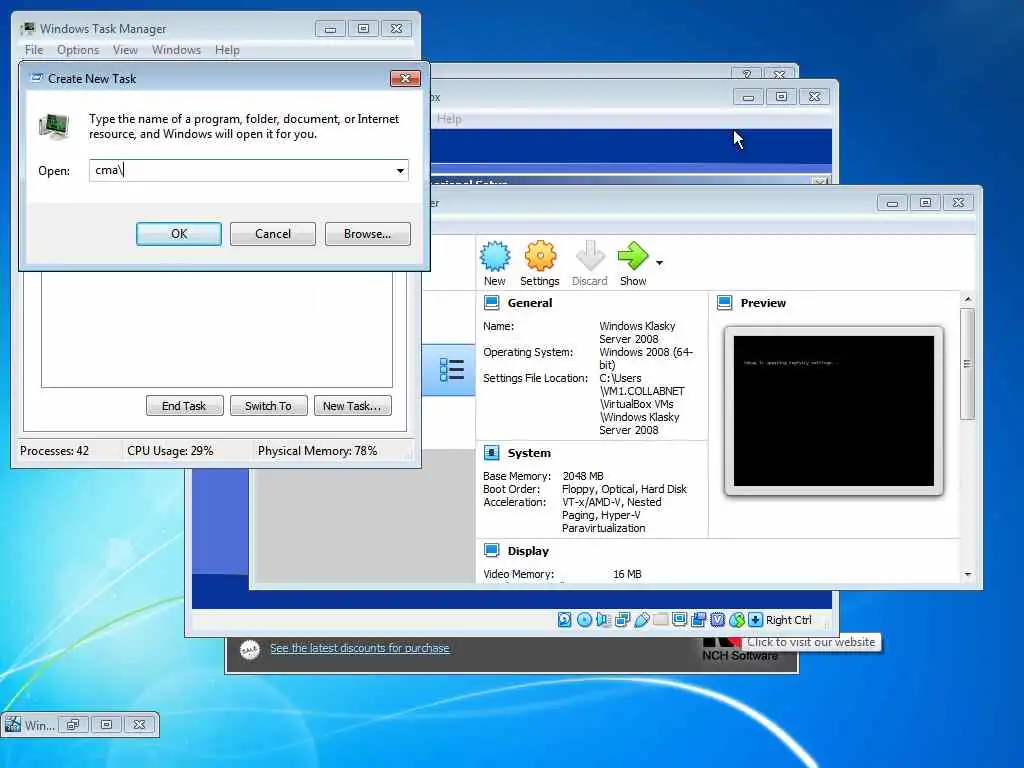The image size is (1024, 768).
Task: Click the Display section heading
Action: [528, 551]
